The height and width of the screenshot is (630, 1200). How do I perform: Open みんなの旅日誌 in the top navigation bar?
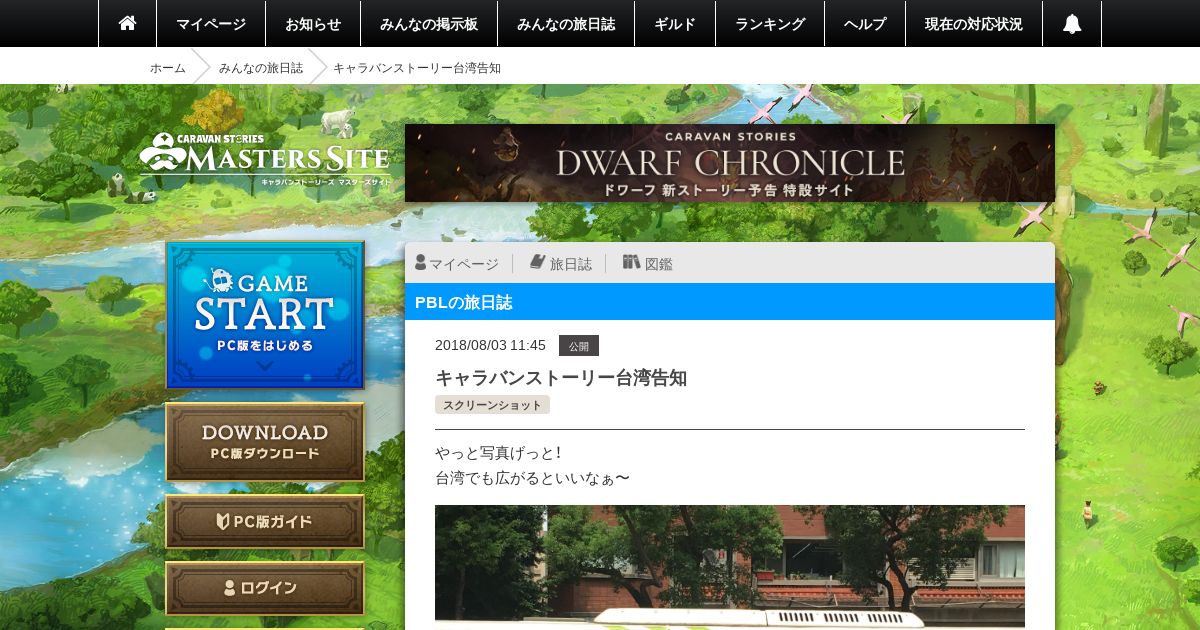click(x=566, y=24)
